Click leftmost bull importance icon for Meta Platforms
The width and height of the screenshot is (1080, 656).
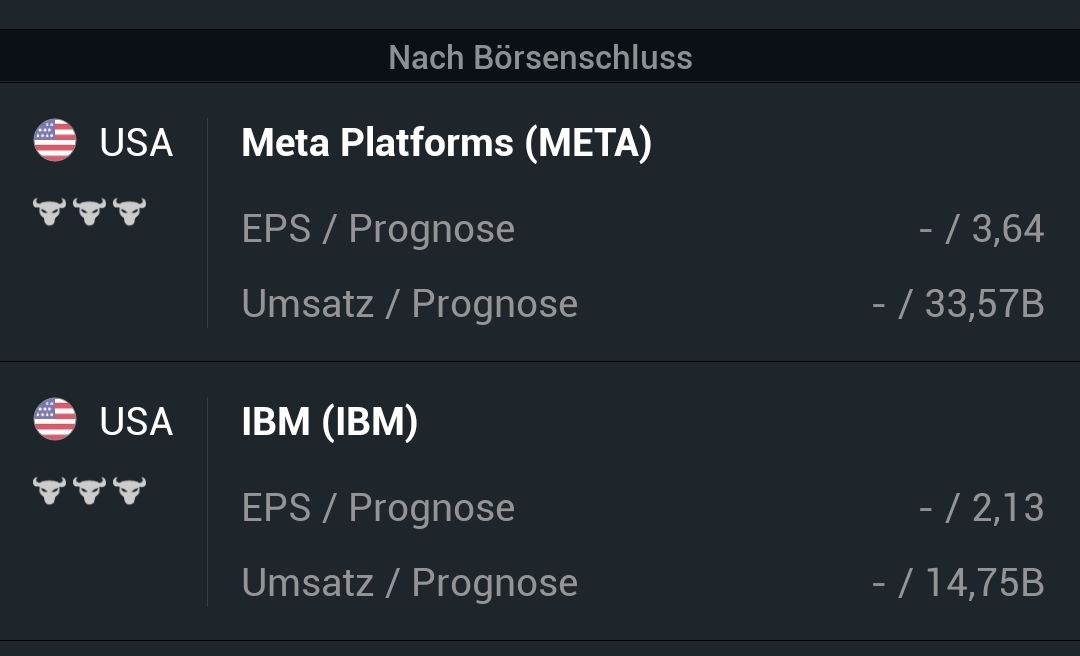pos(49,211)
